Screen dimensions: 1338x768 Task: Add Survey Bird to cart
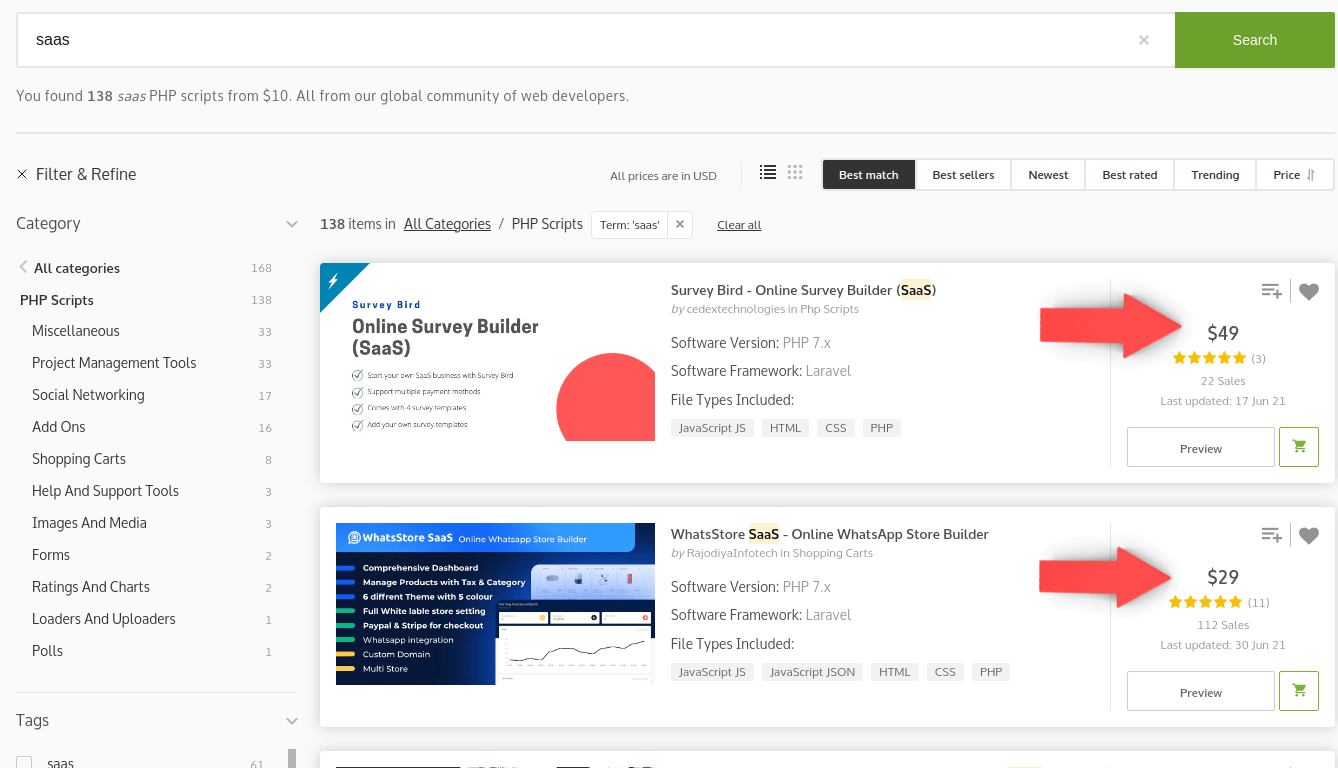[1299, 447]
